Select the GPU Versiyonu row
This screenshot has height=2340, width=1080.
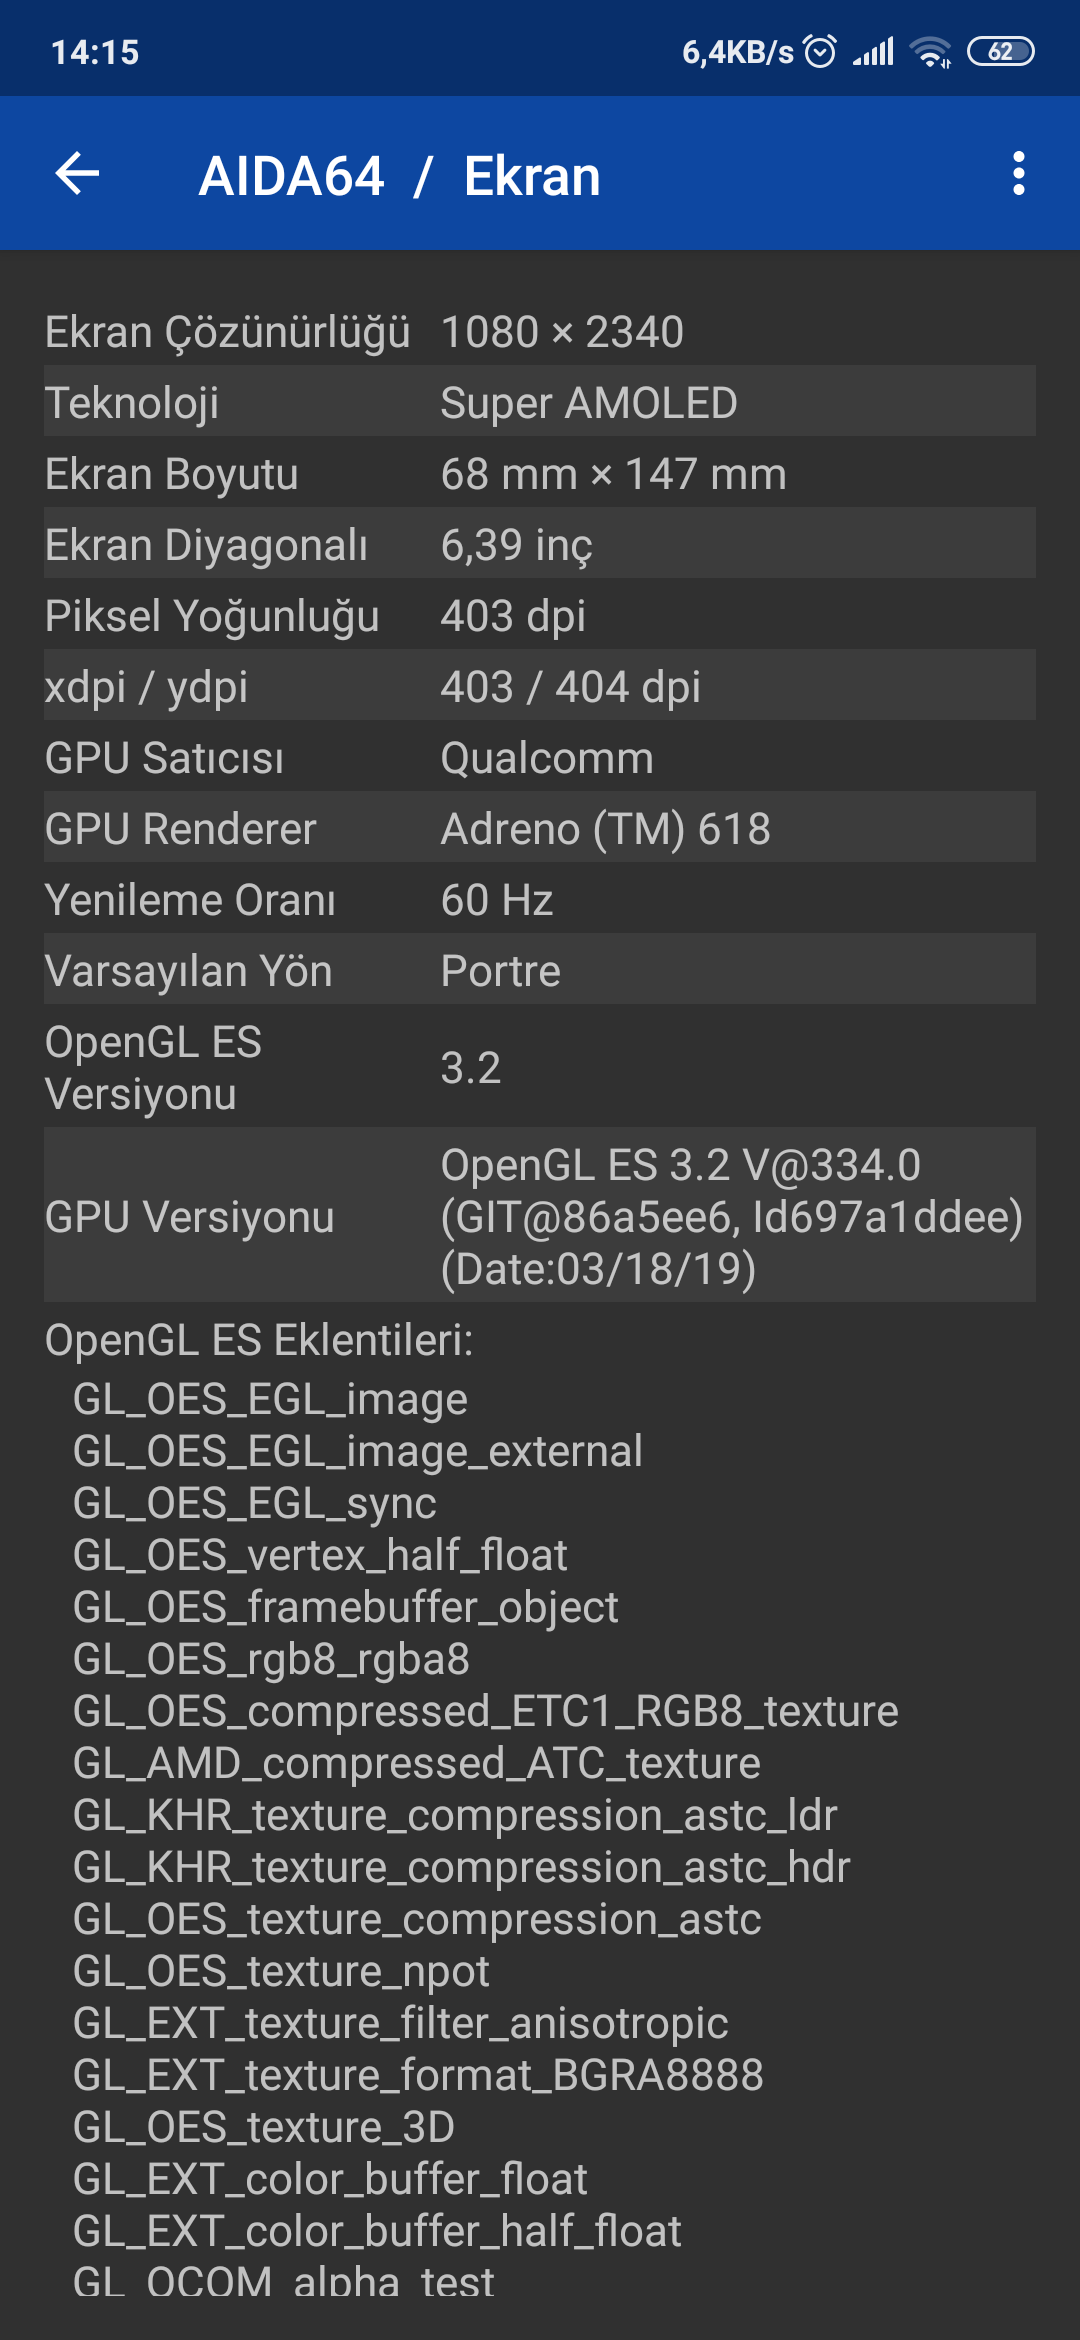point(540,1216)
